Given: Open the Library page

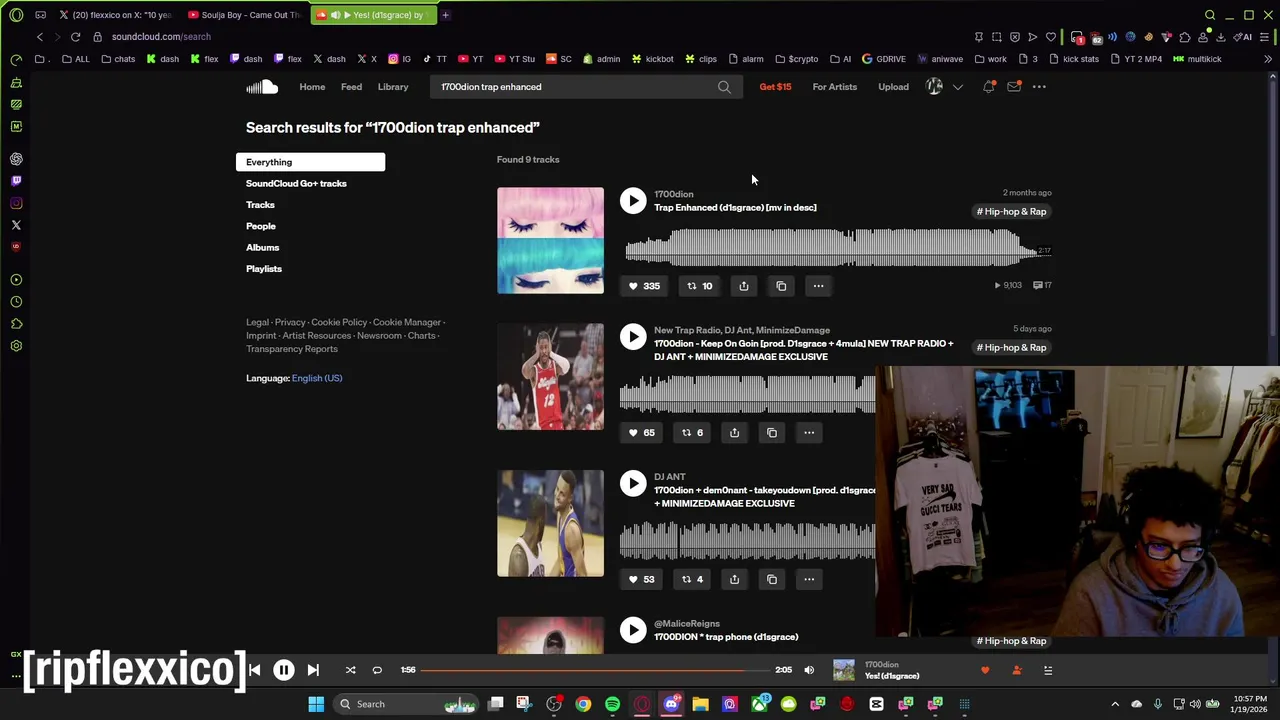Looking at the screenshot, I should tap(393, 87).
